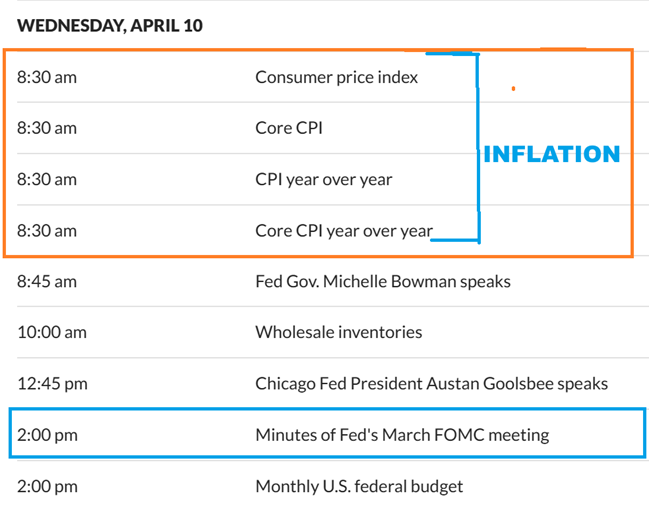Open the Monthly U.S. federal budget entry
The image size is (649, 510).
tap(359, 487)
